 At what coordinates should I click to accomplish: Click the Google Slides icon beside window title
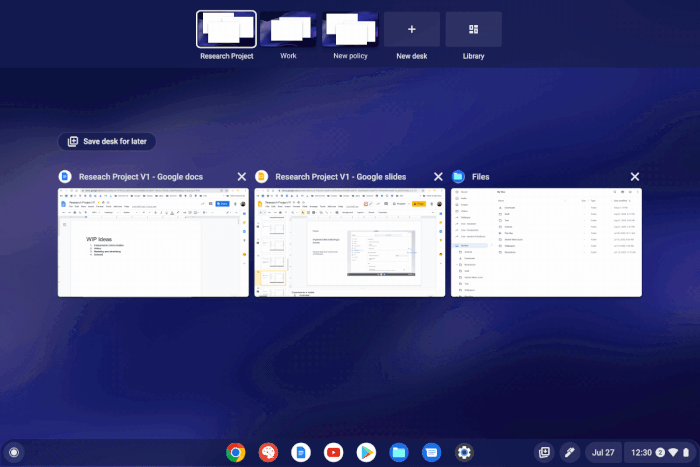262,177
